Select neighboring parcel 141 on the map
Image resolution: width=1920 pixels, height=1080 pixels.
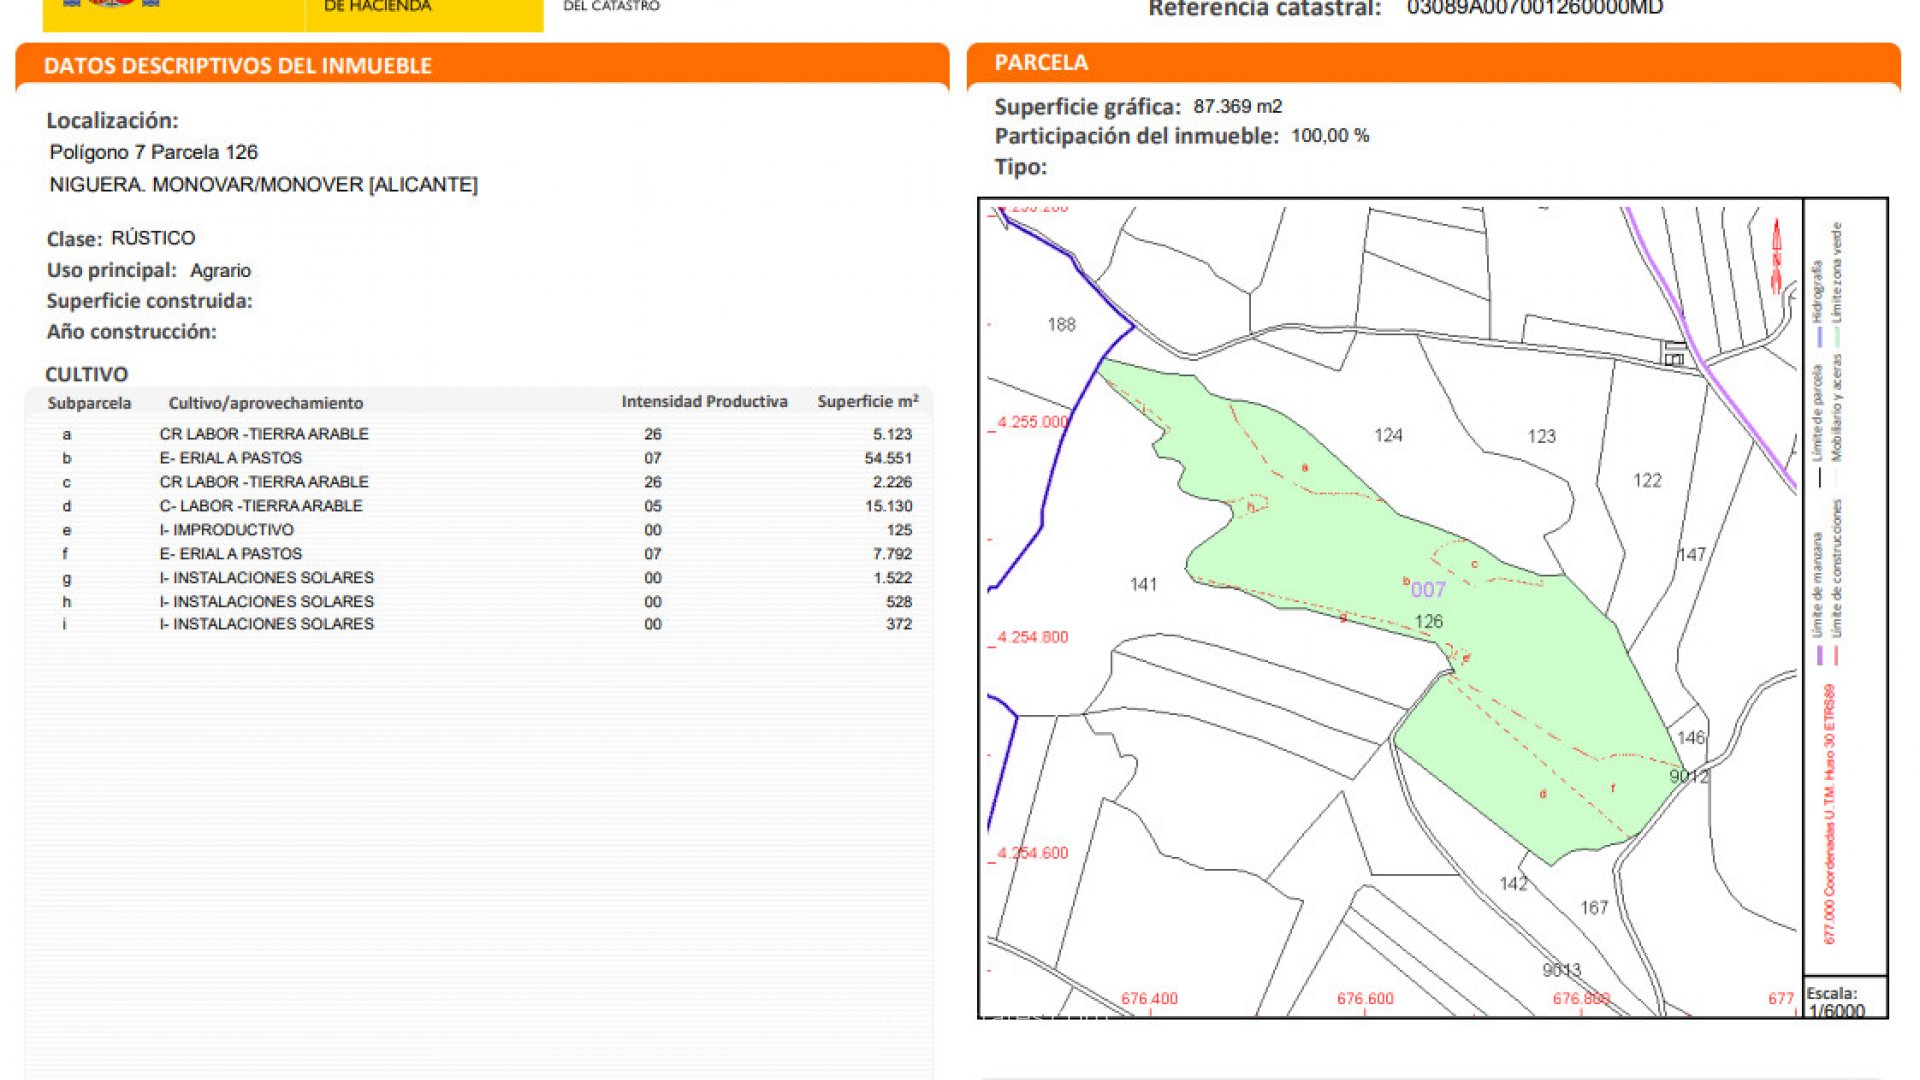tap(1143, 584)
